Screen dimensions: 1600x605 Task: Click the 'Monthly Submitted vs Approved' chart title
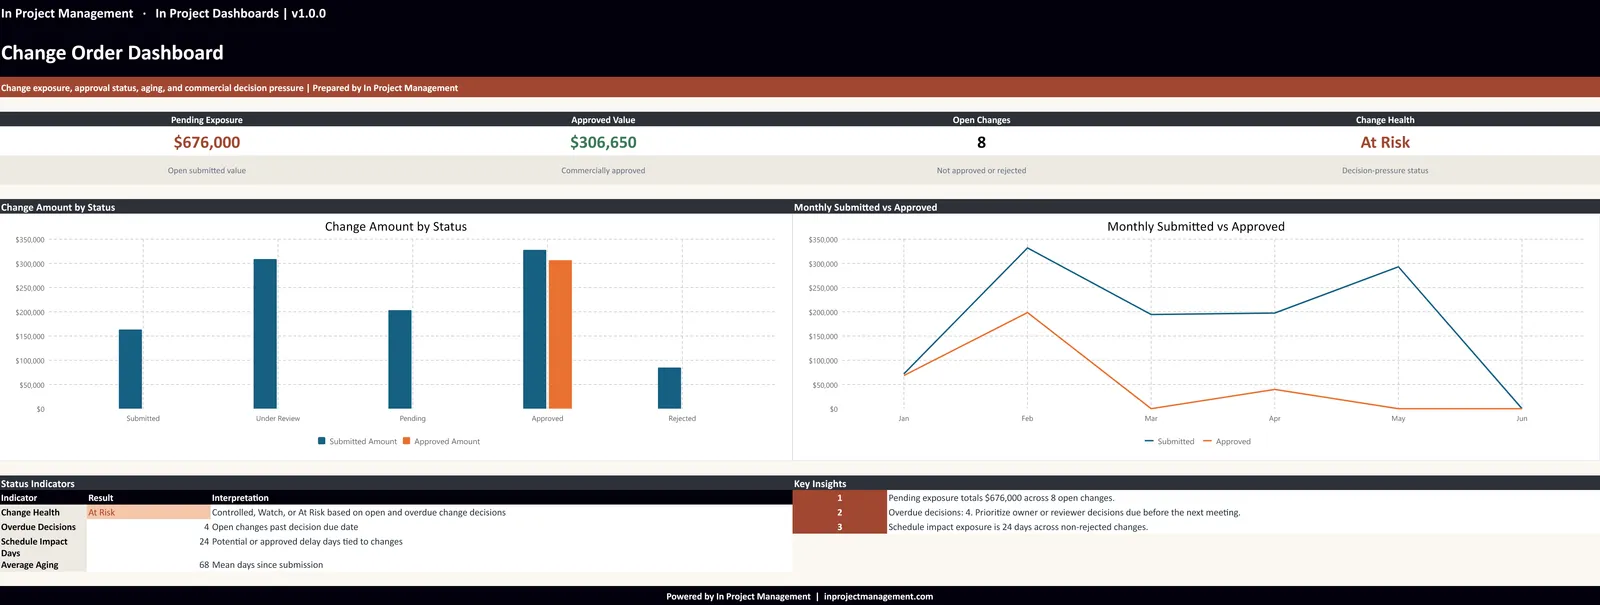(1196, 227)
